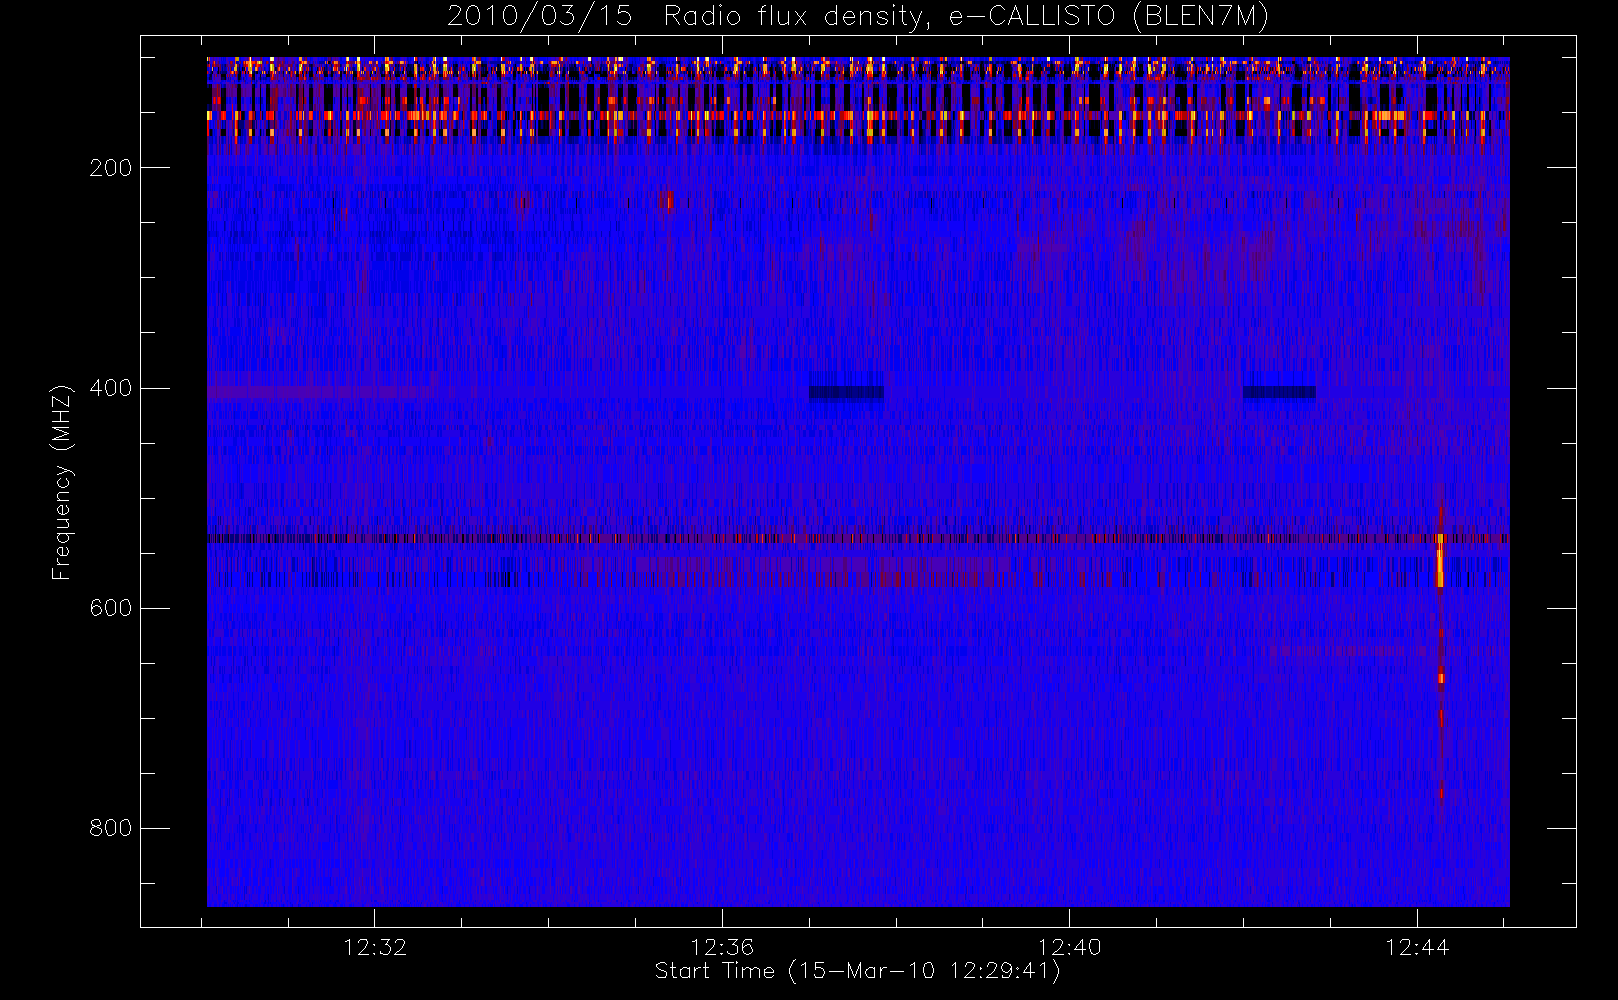Click the 'Start Time (15-Mar-10 12:29:41)' axis label
The image size is (1618, 1000).
[x=857, y=971]
